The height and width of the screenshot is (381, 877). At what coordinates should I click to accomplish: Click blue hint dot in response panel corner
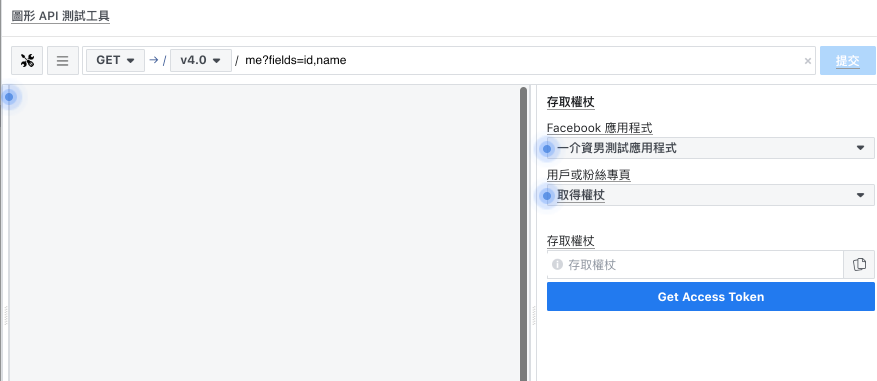coord(9,97)
